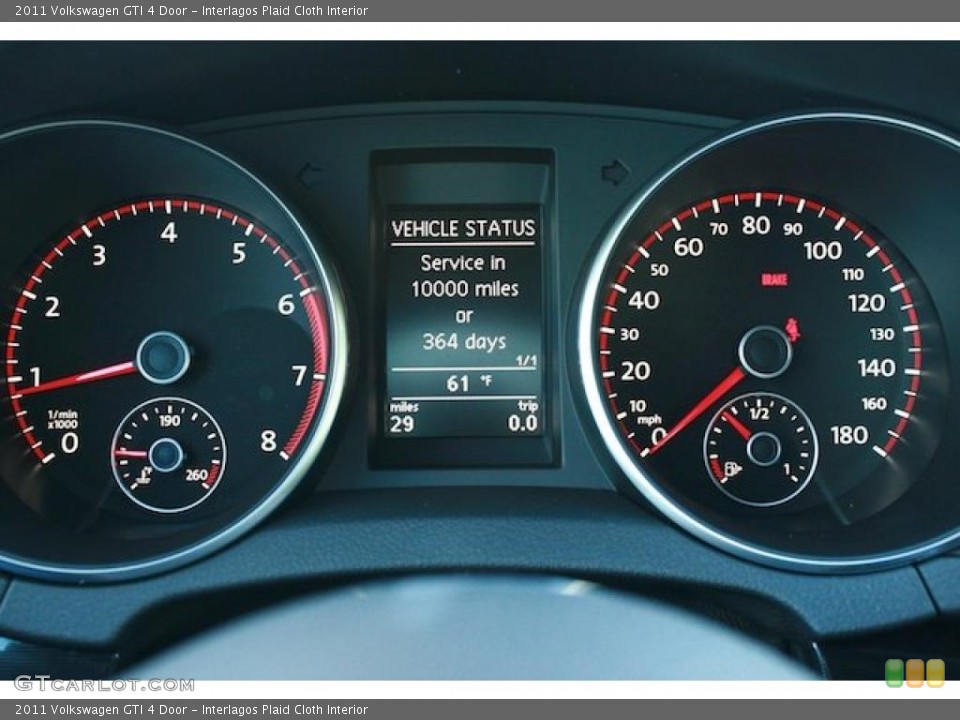Click the yellow square at the bottom right

pyautogui.click(x=936, y=673)
